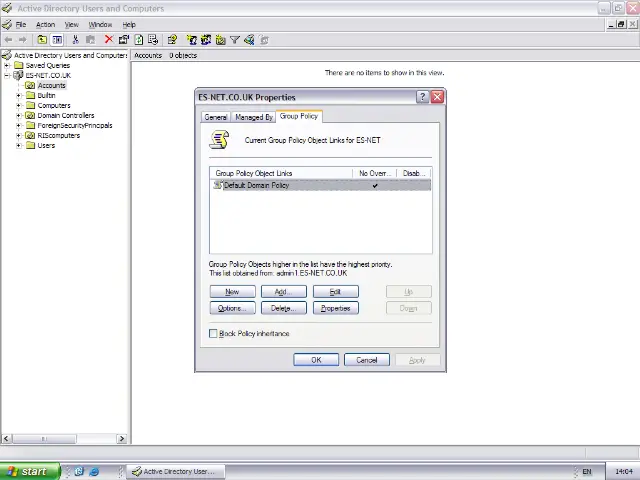Confirm the dialog with OK

point(316,360)
